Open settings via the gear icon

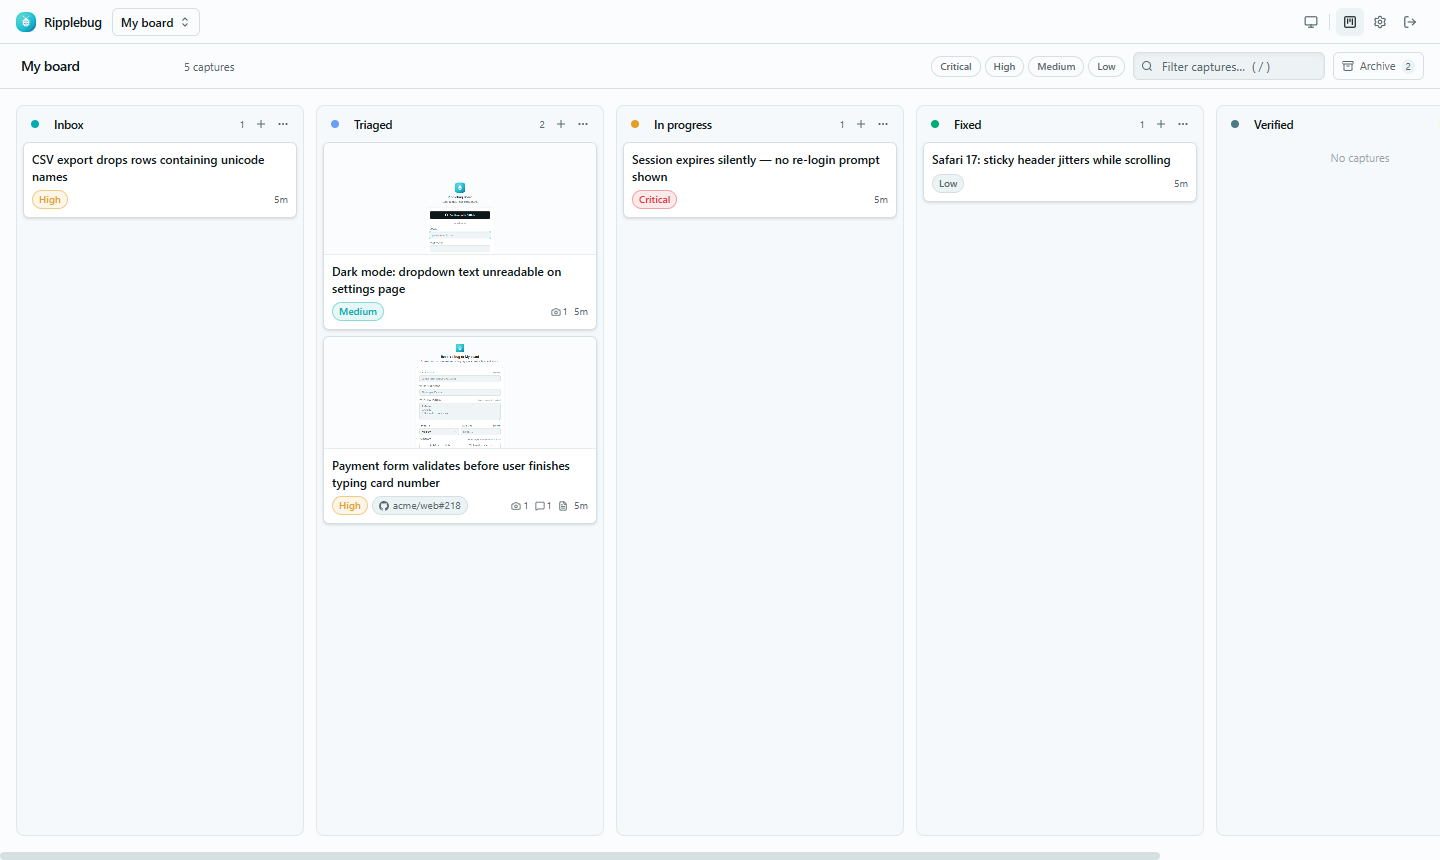tap(1380, 22)
